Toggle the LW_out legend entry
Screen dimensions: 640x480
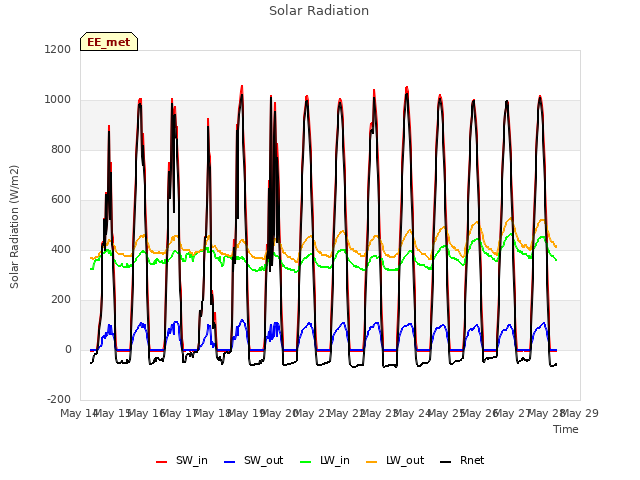click(x=395, y=460)
